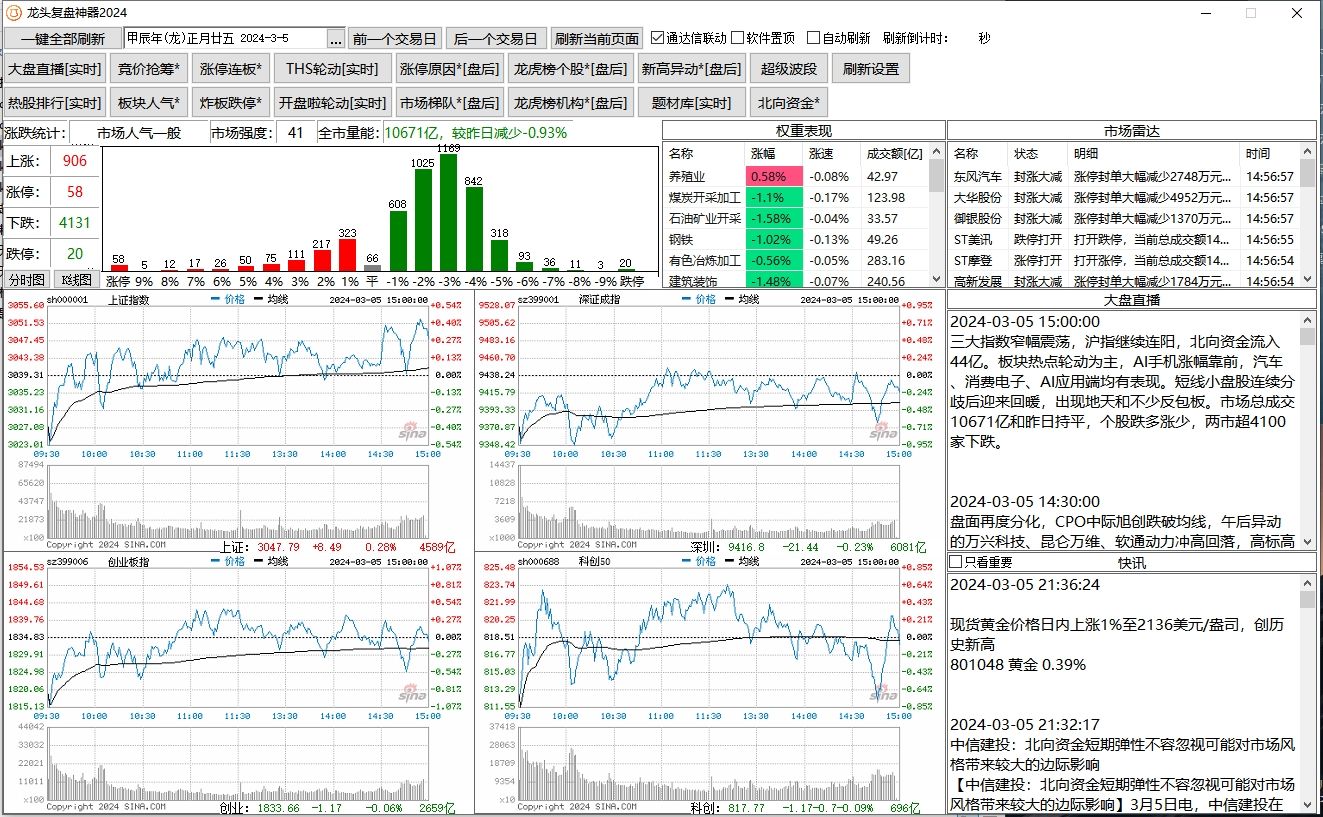Select 东风汽车 in 市场雷达
1323x817 pixels.
tap(1123, 176)
